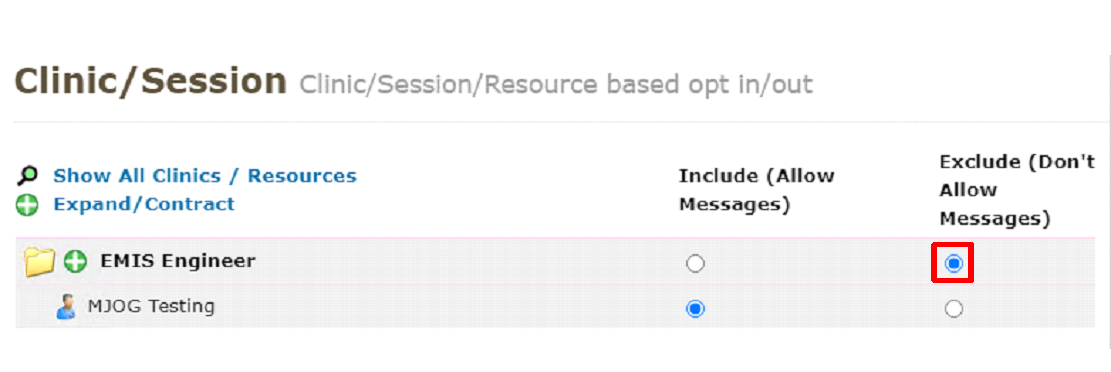Click the yellow folder icon for EMIS Engineer
1111x372 pixels.
[x=40, y=262]
